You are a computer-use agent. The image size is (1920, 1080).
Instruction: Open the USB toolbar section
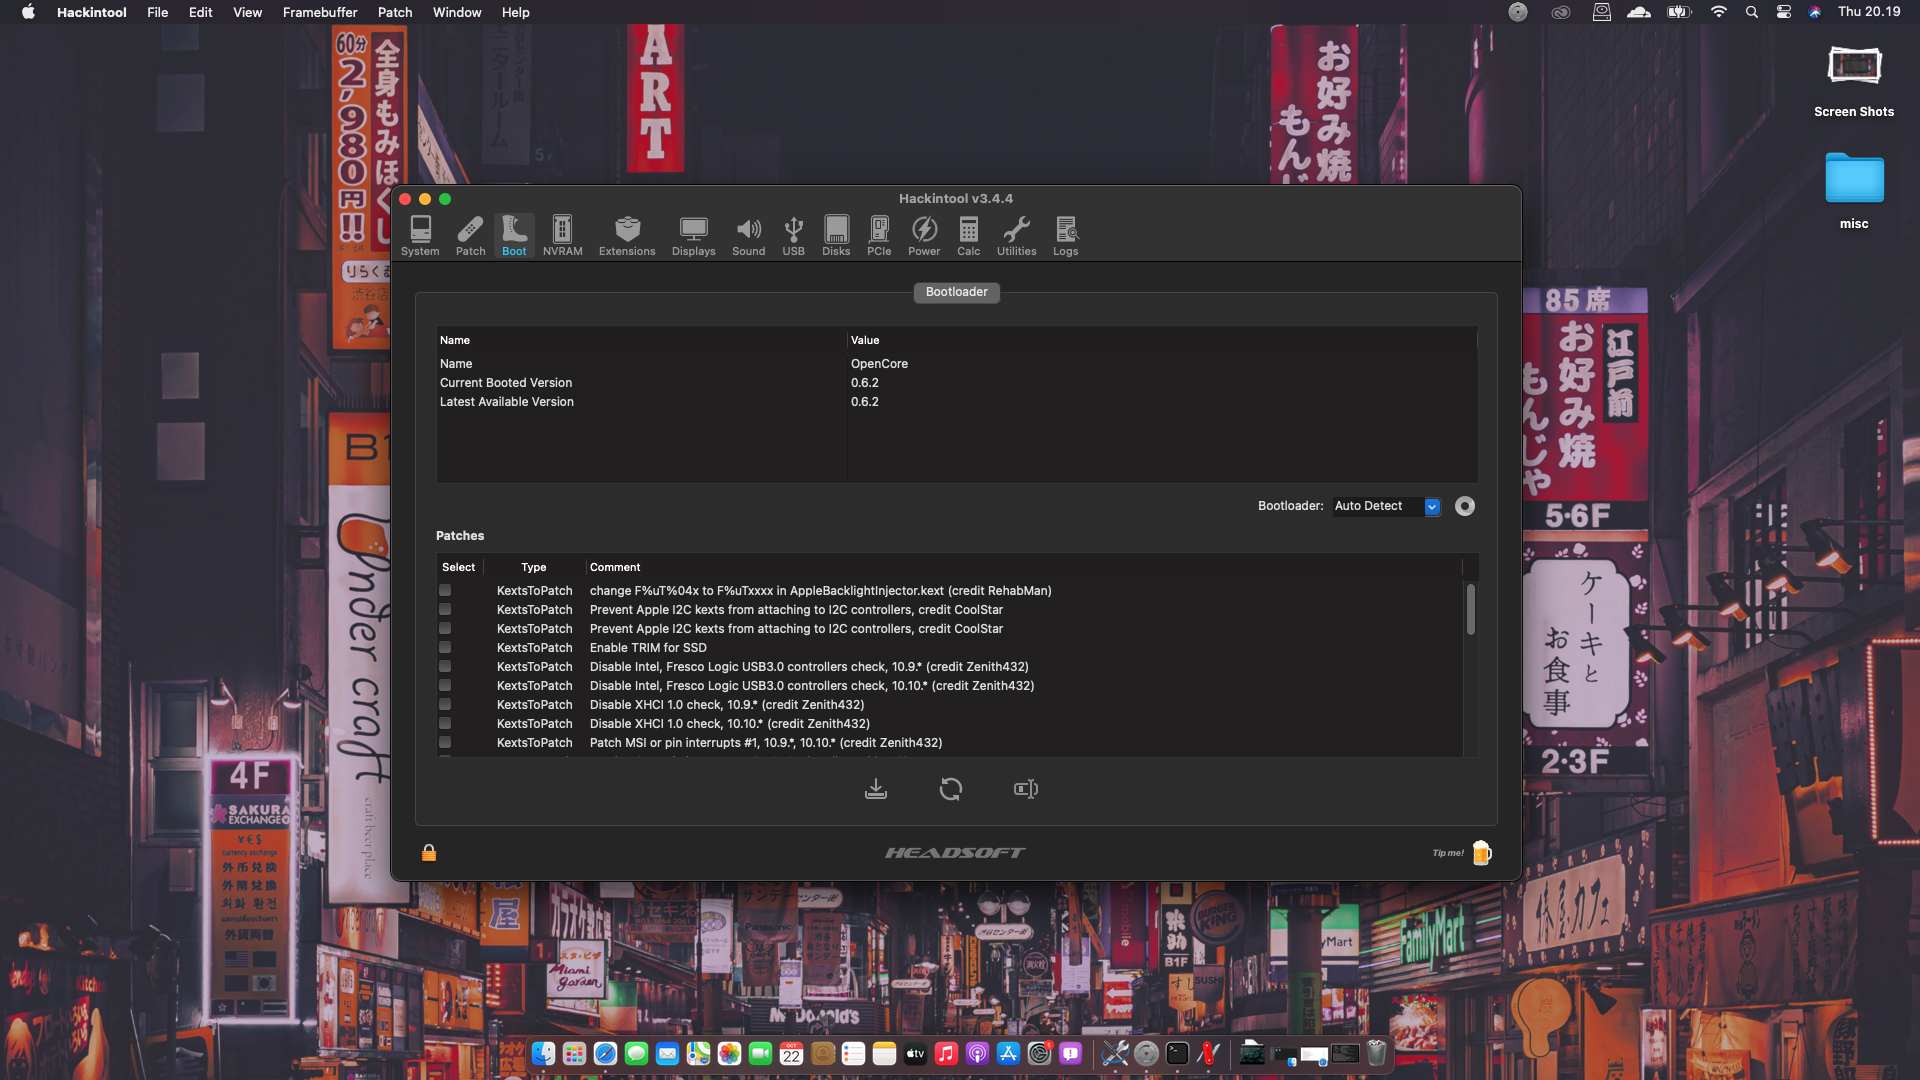coord(793,236)
